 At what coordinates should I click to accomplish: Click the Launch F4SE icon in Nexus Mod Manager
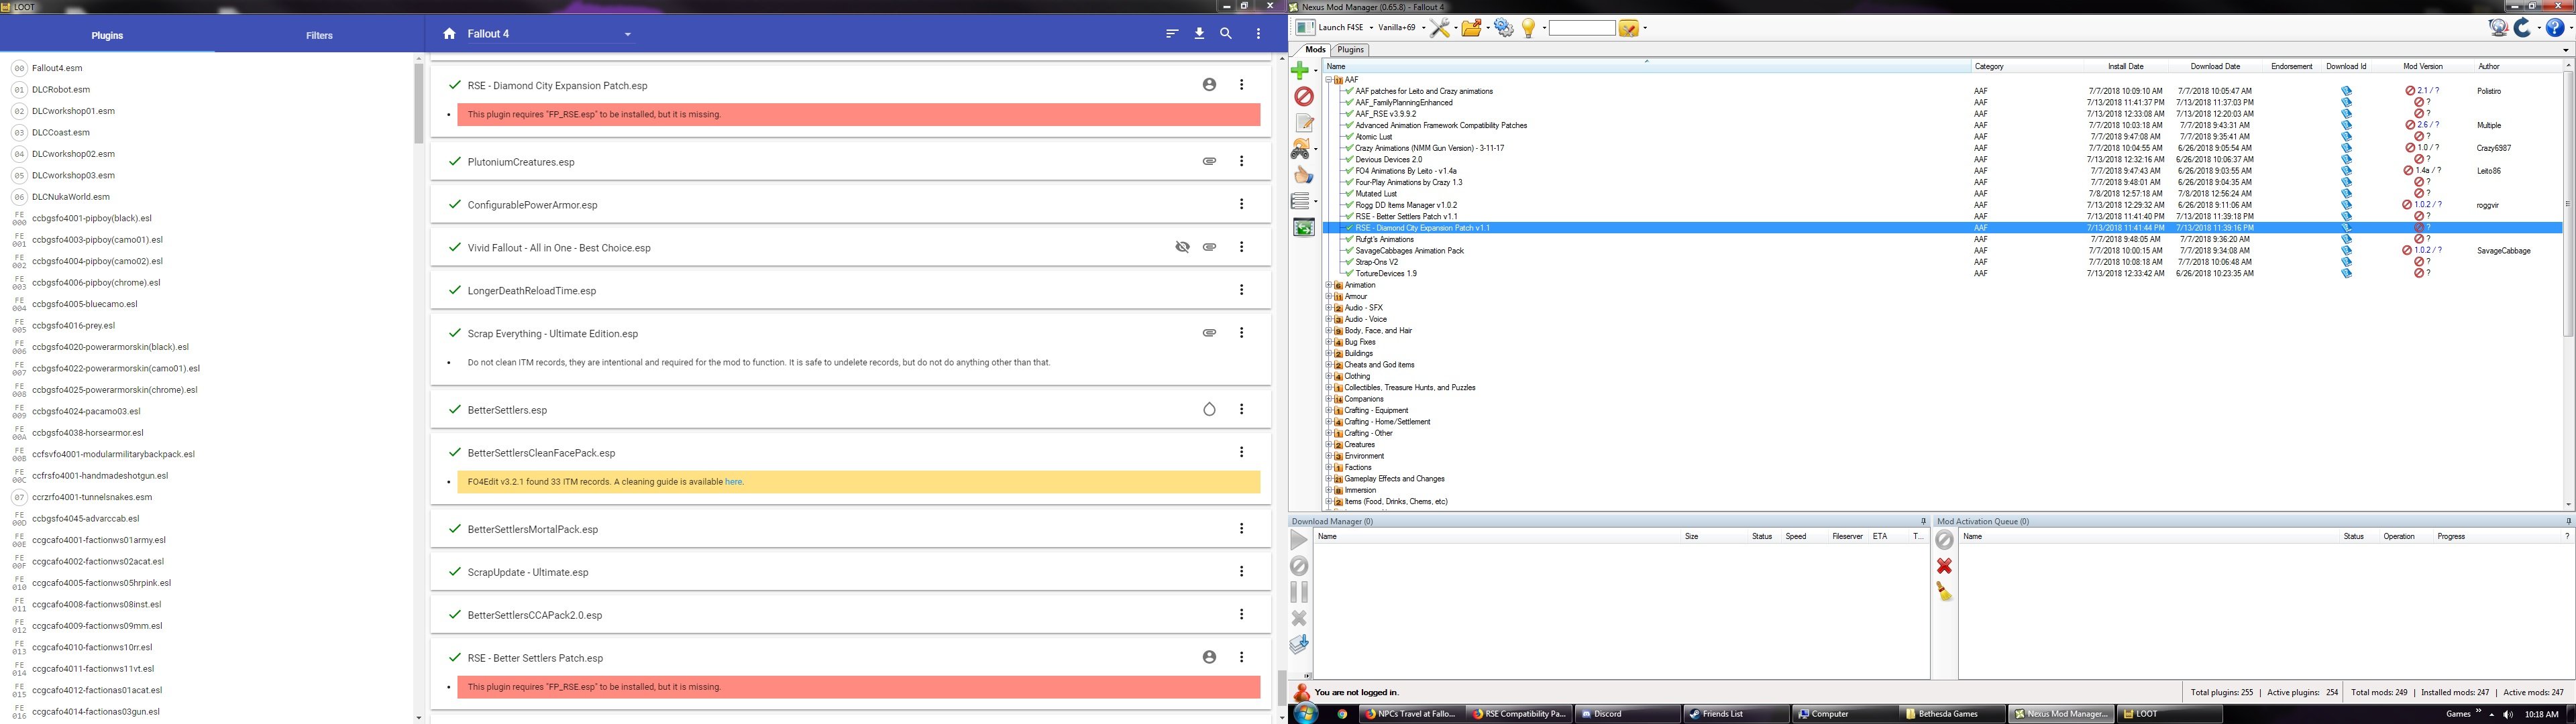click(1304, 27)
